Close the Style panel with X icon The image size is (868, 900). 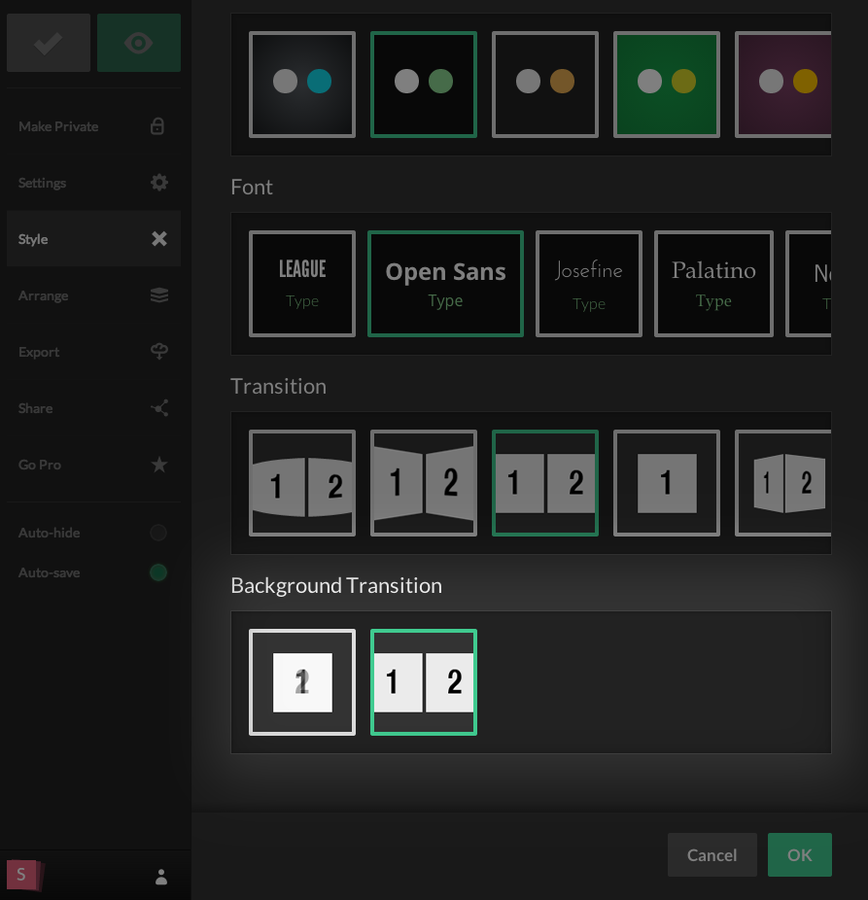159,239
